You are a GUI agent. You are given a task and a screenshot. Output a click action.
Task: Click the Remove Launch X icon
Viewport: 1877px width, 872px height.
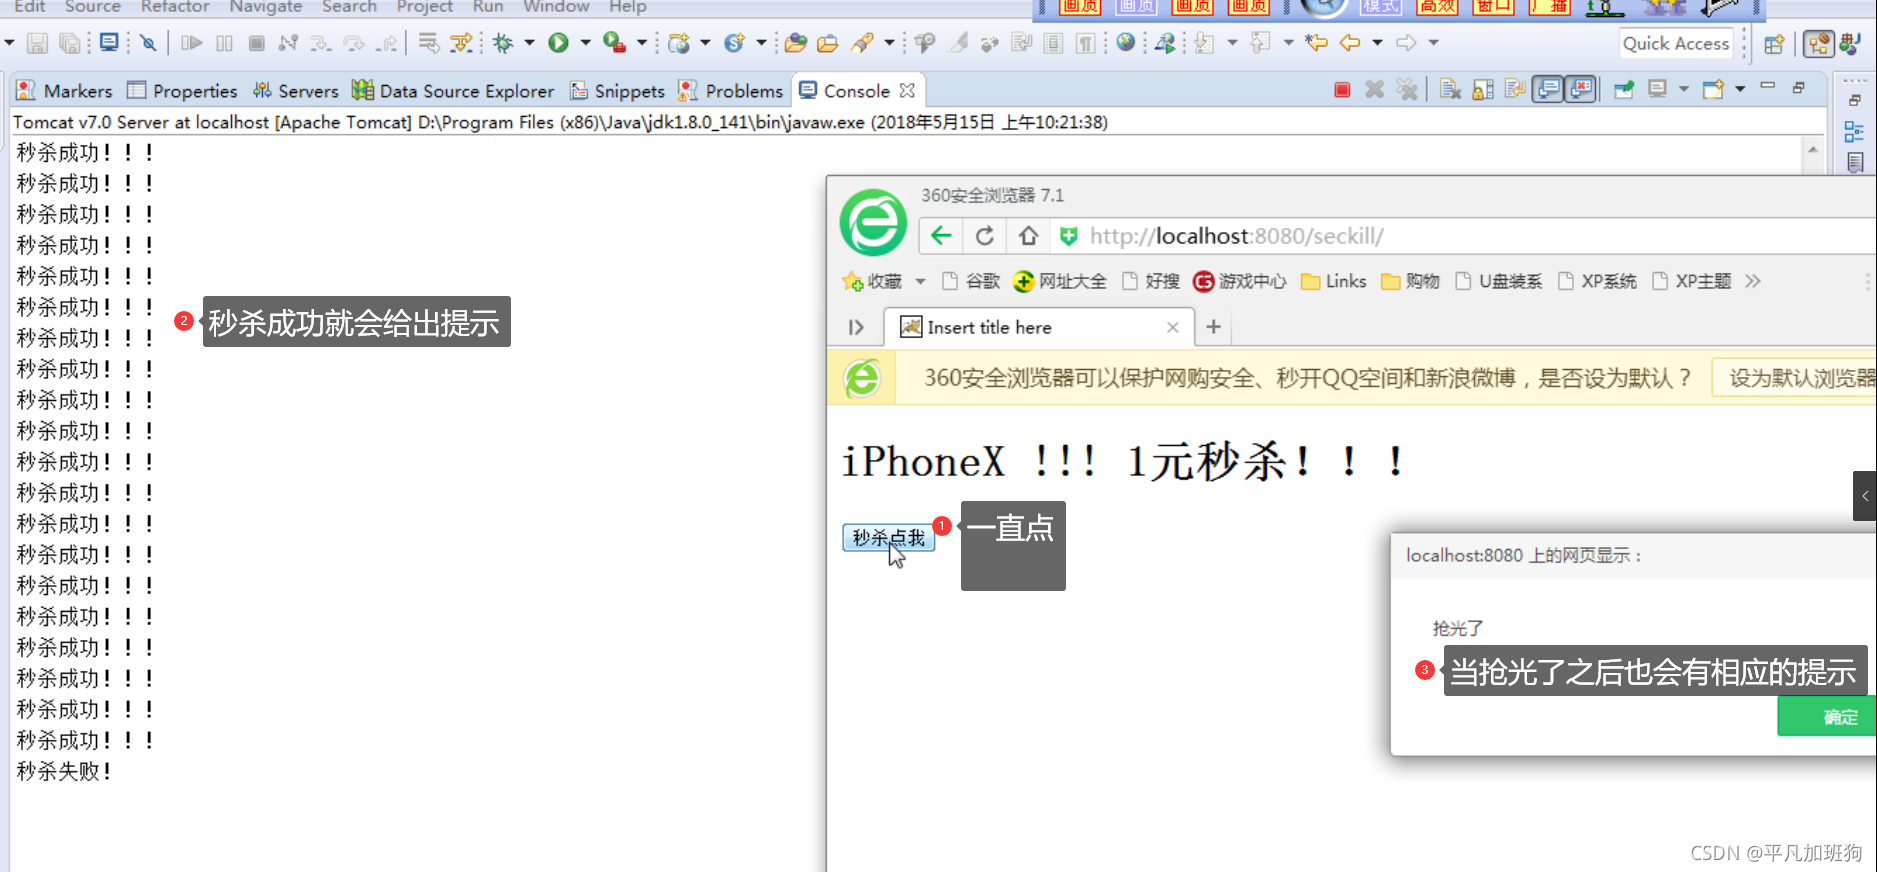coord(1375,90)
